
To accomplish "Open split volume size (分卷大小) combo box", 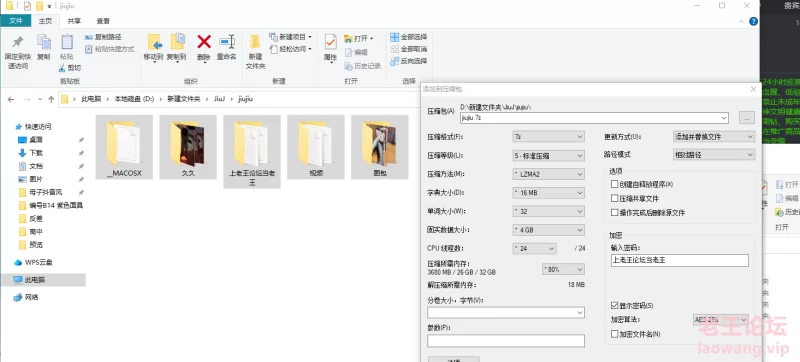I will (x=506, y=312).
